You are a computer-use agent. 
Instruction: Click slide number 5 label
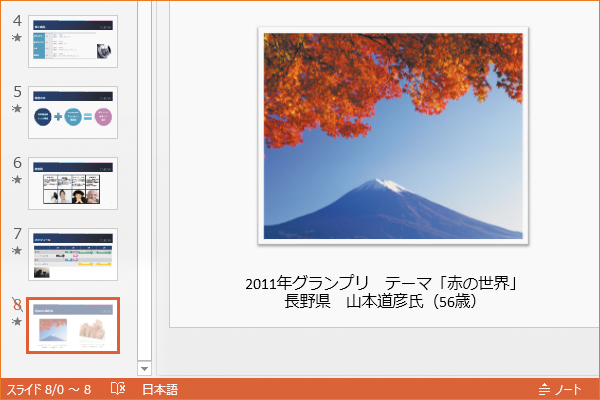tap(17, 91)
